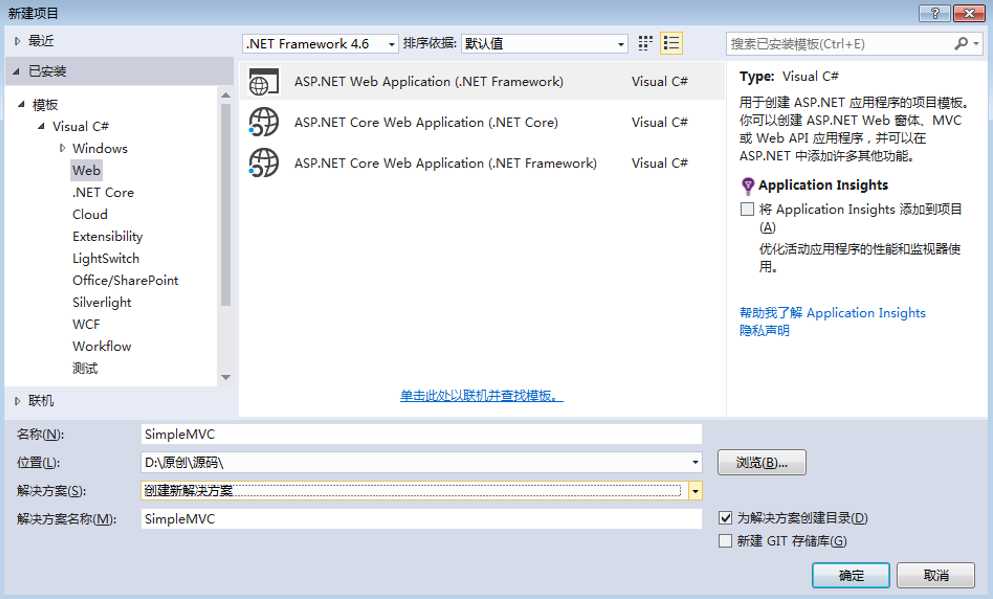Close the 新建项目 dialog

coord(969,13)
